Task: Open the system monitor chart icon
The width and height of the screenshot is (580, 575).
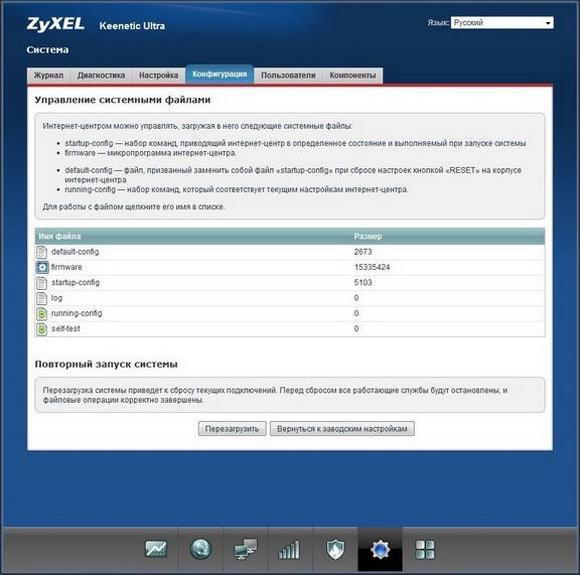Action: 156,549
